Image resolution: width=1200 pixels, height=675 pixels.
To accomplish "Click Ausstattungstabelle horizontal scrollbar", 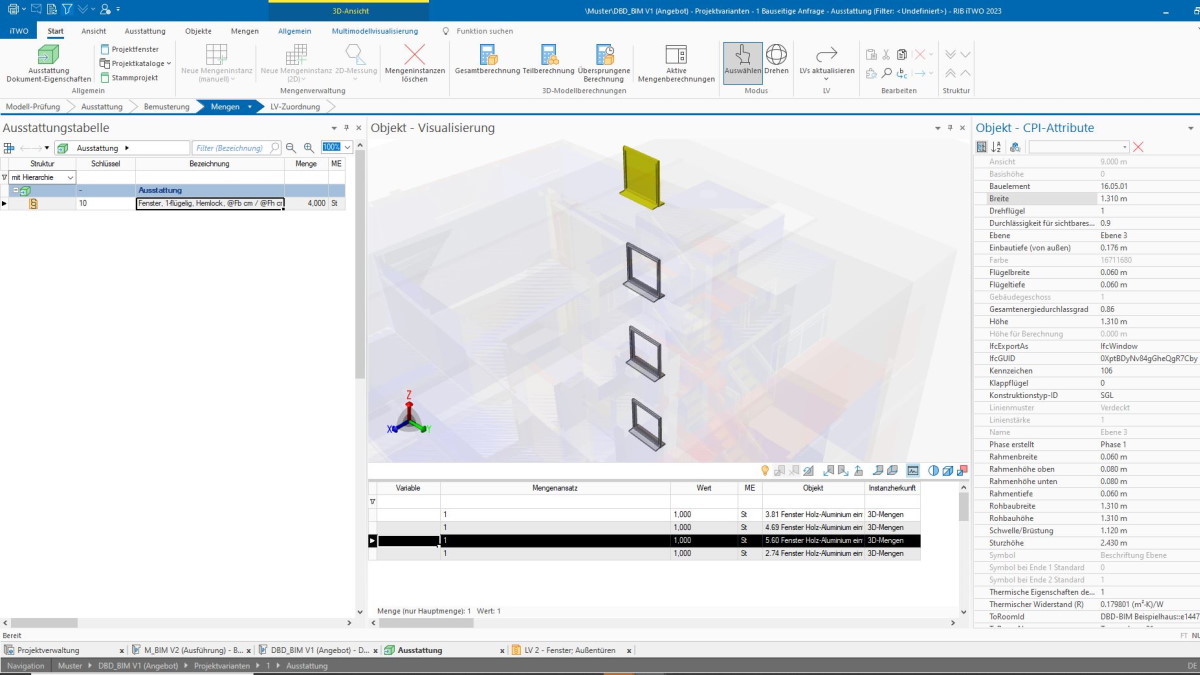I will [x=44, y=623].
